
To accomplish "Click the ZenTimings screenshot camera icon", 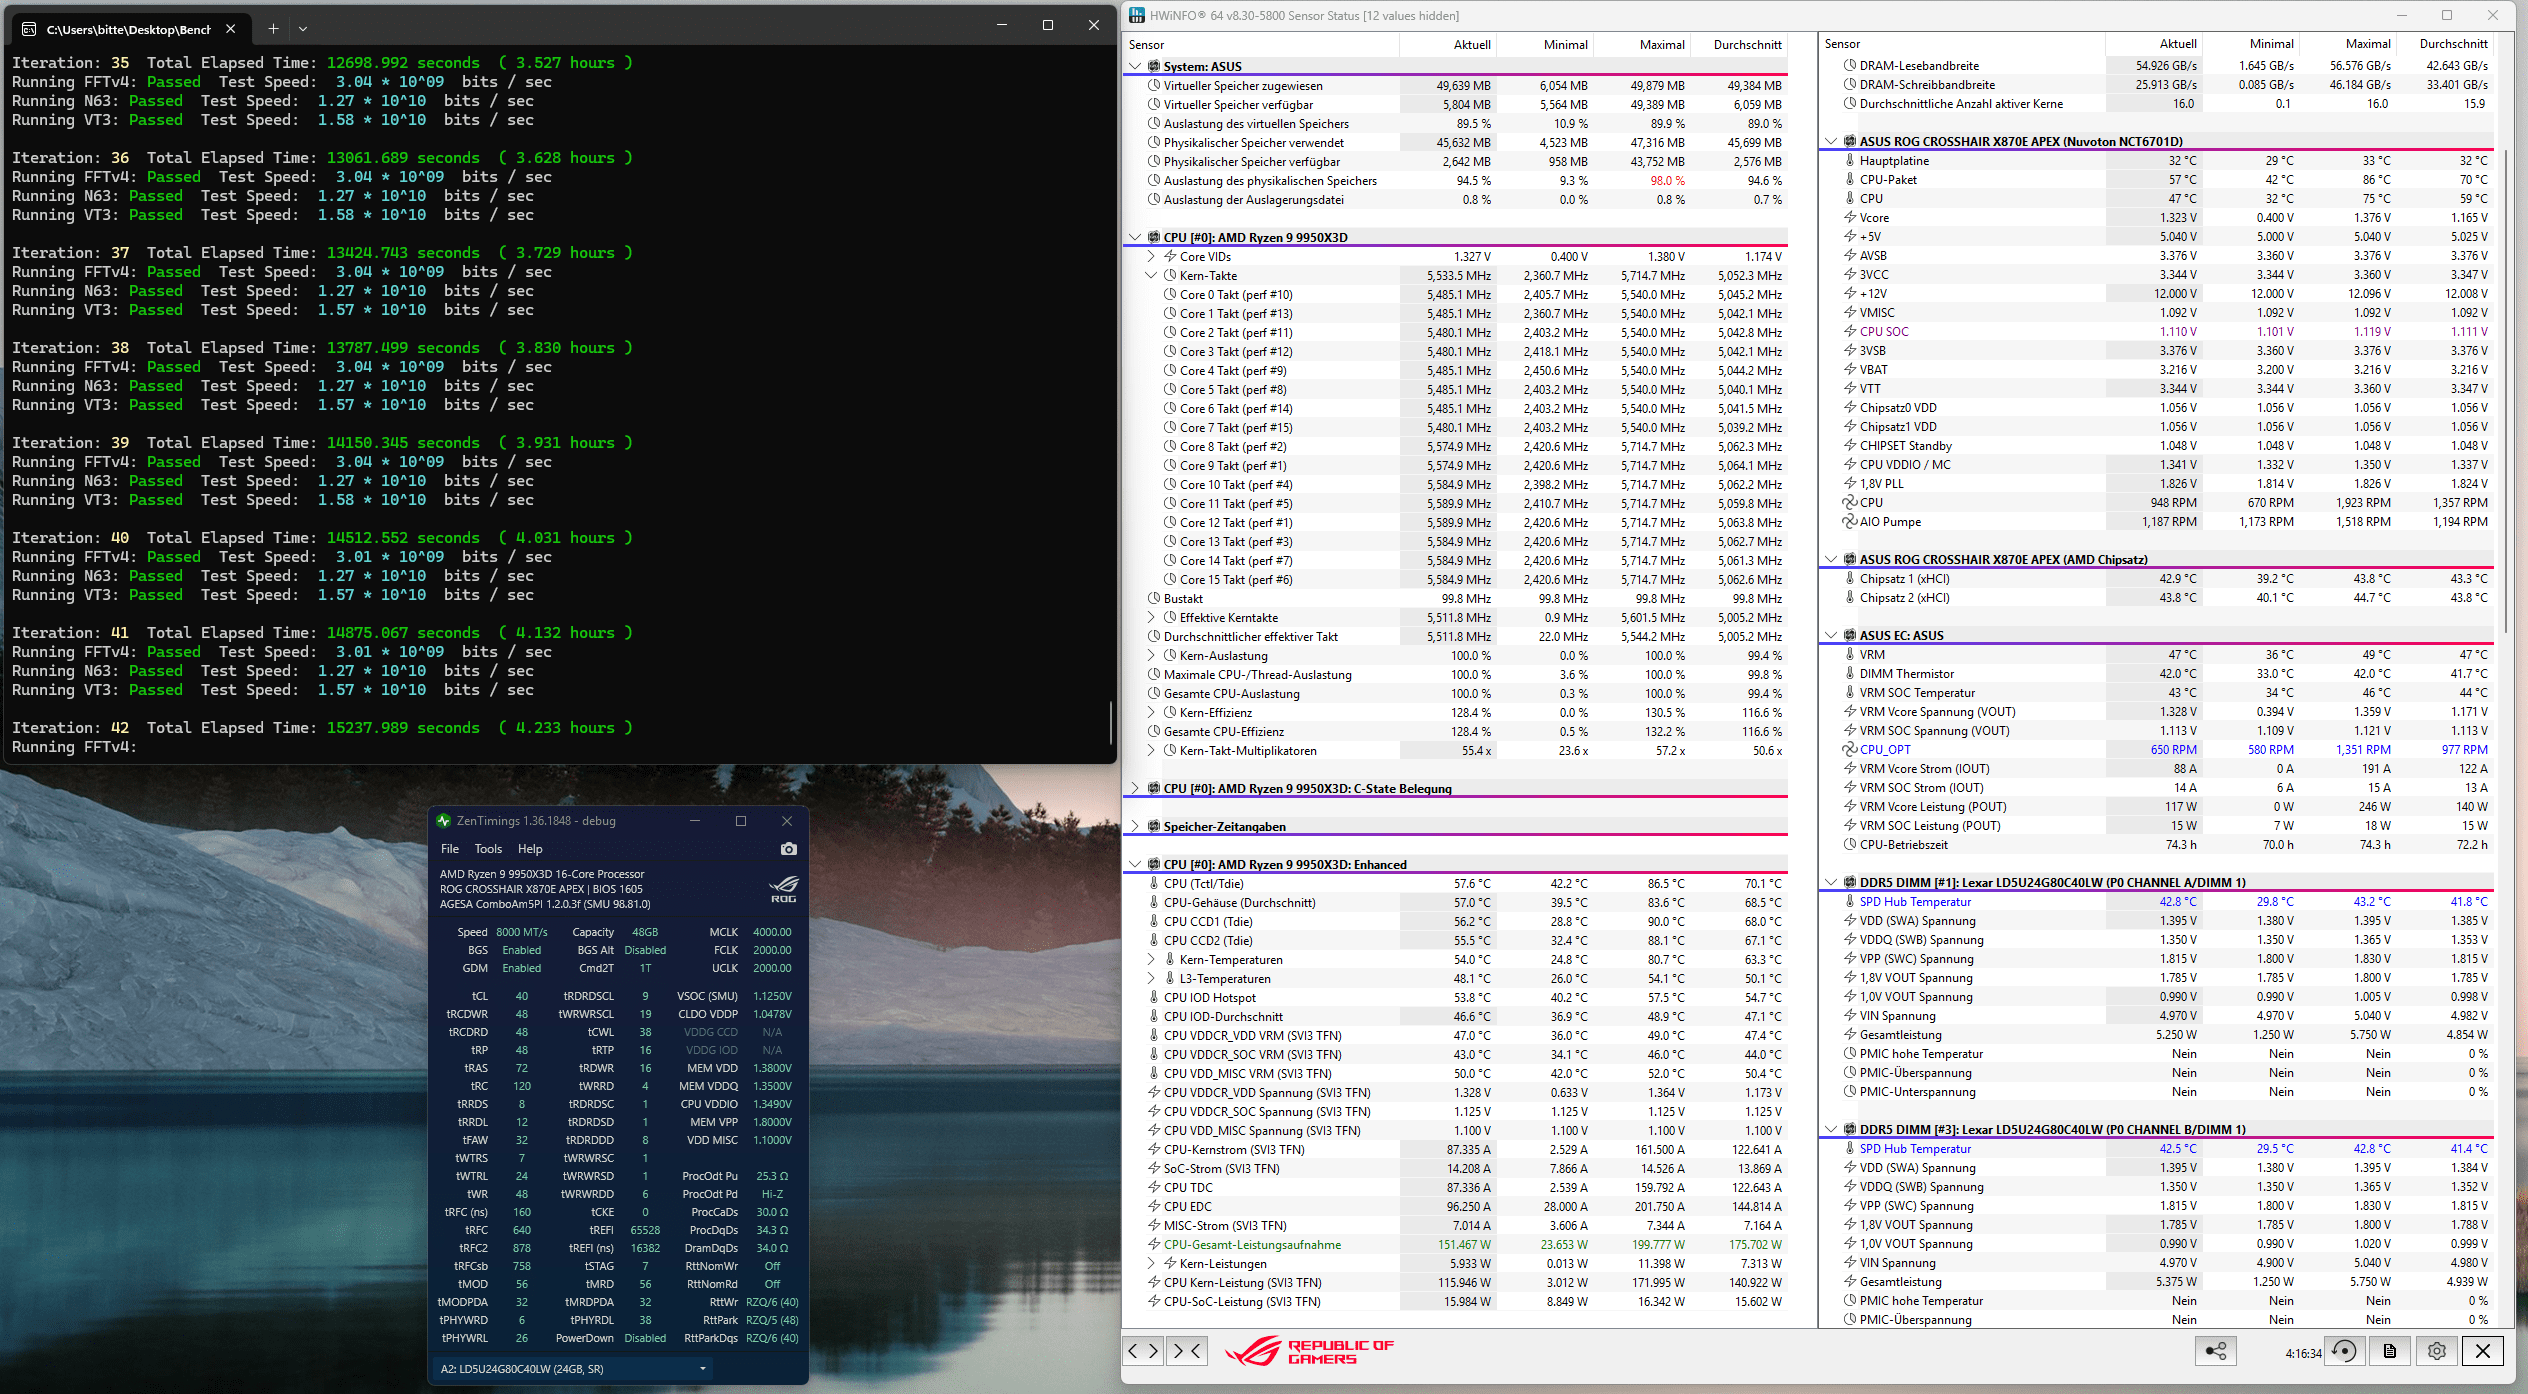I will tap(788, 849).
